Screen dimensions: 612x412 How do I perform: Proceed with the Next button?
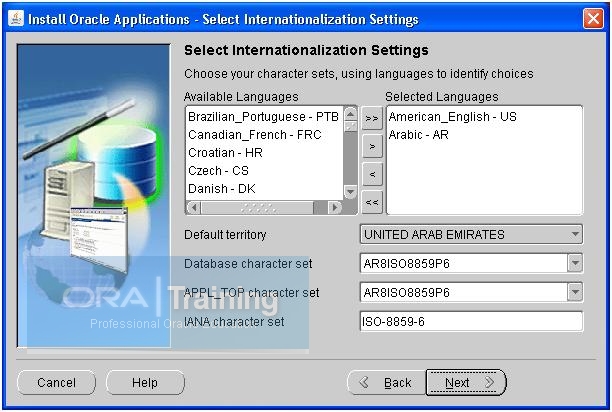[x=466, y=382]
